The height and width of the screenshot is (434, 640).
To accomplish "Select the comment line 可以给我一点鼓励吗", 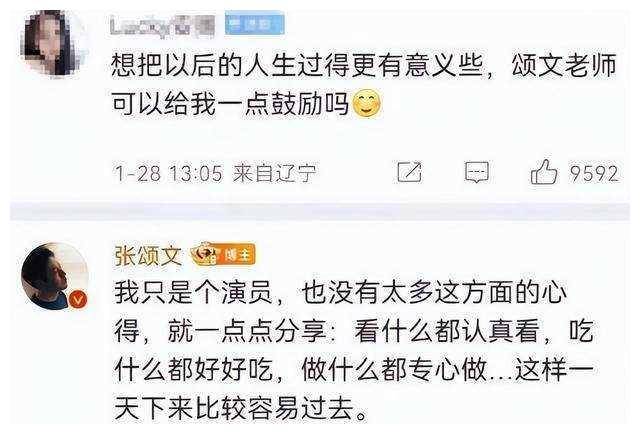I will 230,104.
